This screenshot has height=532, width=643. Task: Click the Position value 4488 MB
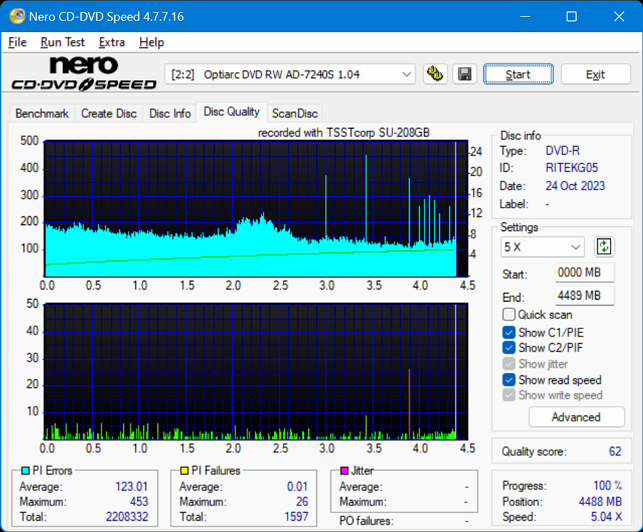tap(600, 502)
